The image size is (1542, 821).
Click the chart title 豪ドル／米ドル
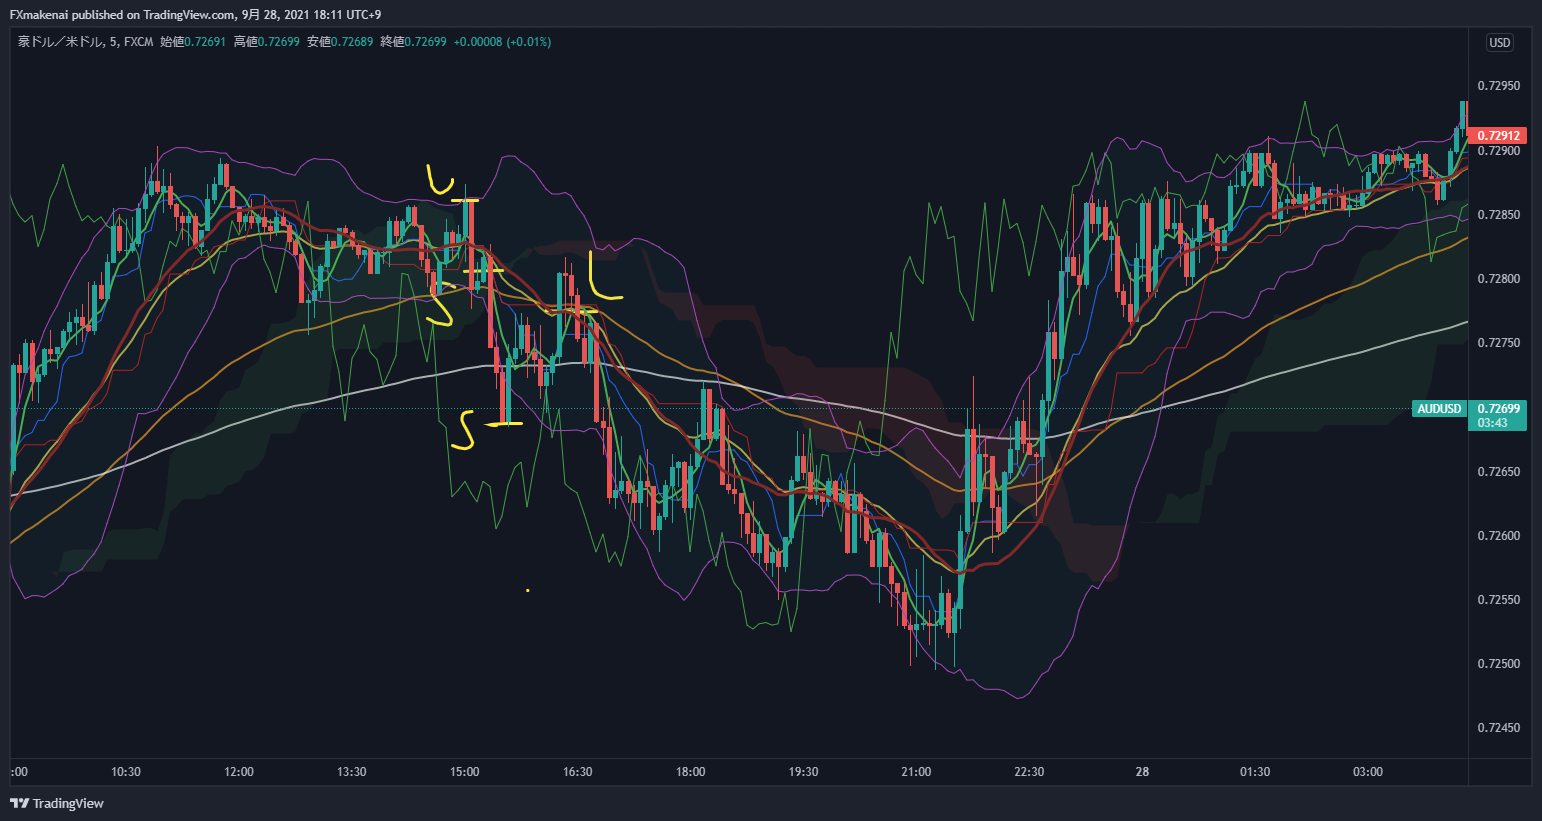click(x=60, y=42)
